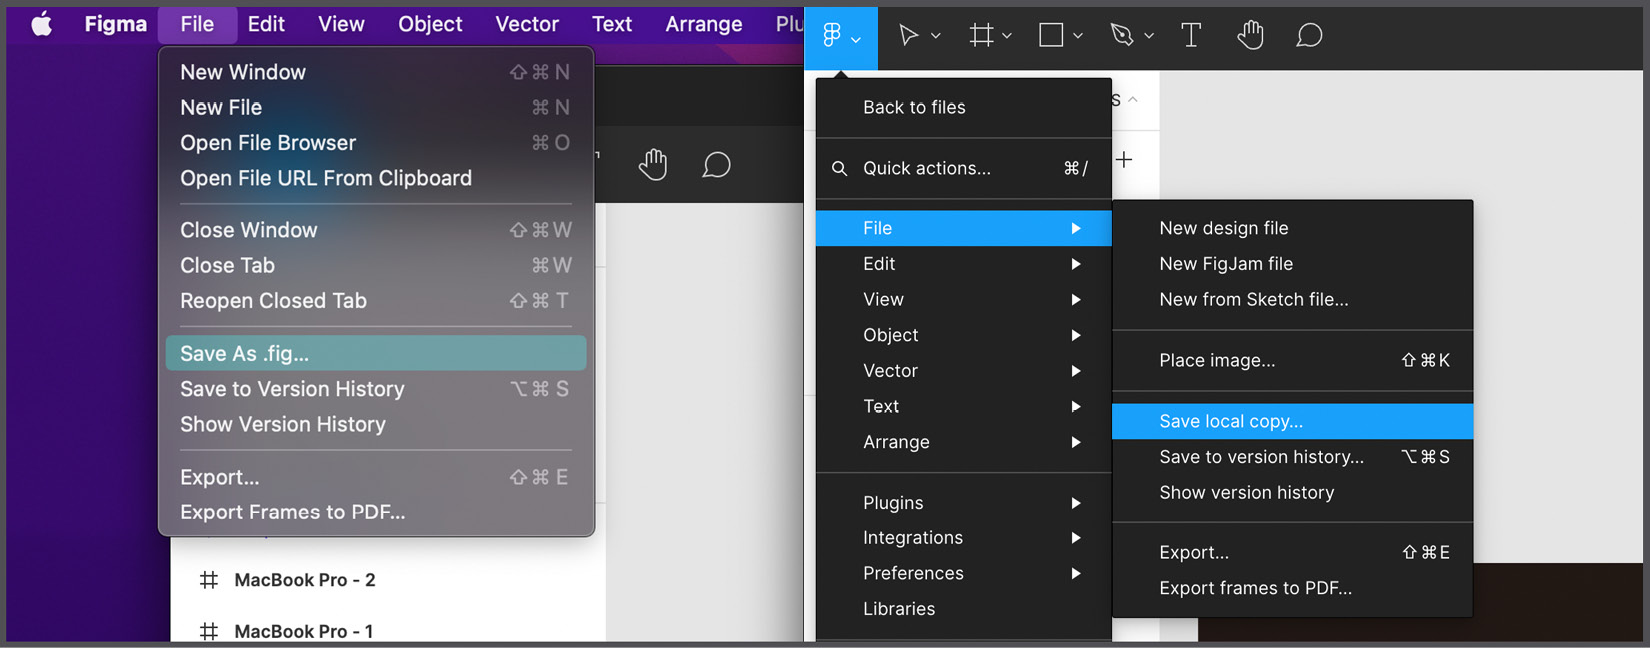
Task: Open Libraries from main menu
Action: 964,609
